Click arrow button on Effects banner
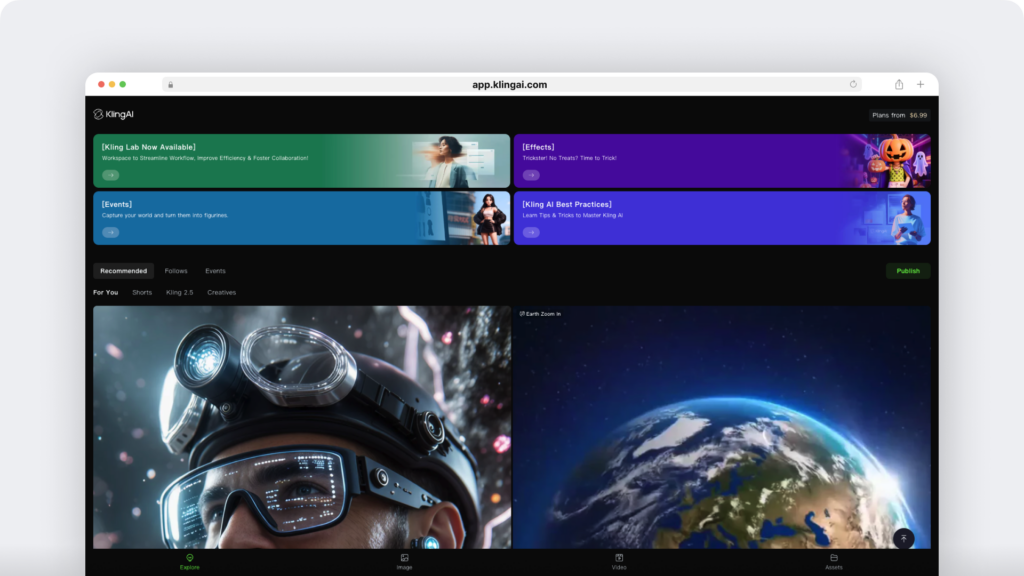The width and height of the screenshot is (1024, 576). click(531, 175)
